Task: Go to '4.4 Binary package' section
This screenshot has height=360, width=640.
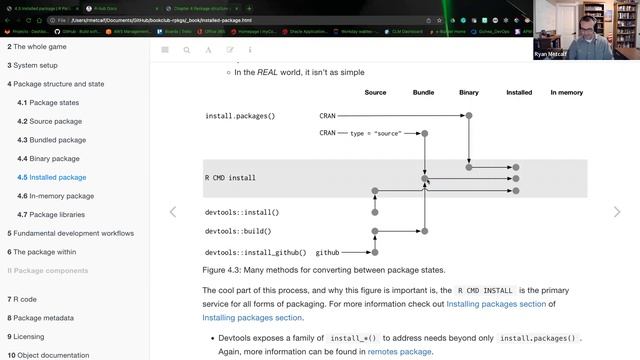Action: (x=48, y=158)
